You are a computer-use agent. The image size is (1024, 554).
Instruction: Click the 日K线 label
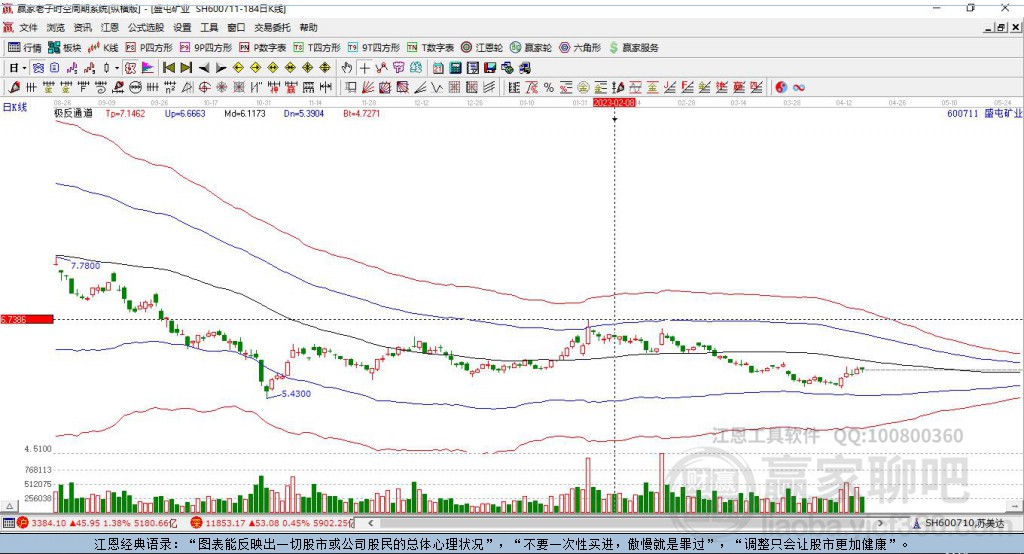(x=15, y=107)
